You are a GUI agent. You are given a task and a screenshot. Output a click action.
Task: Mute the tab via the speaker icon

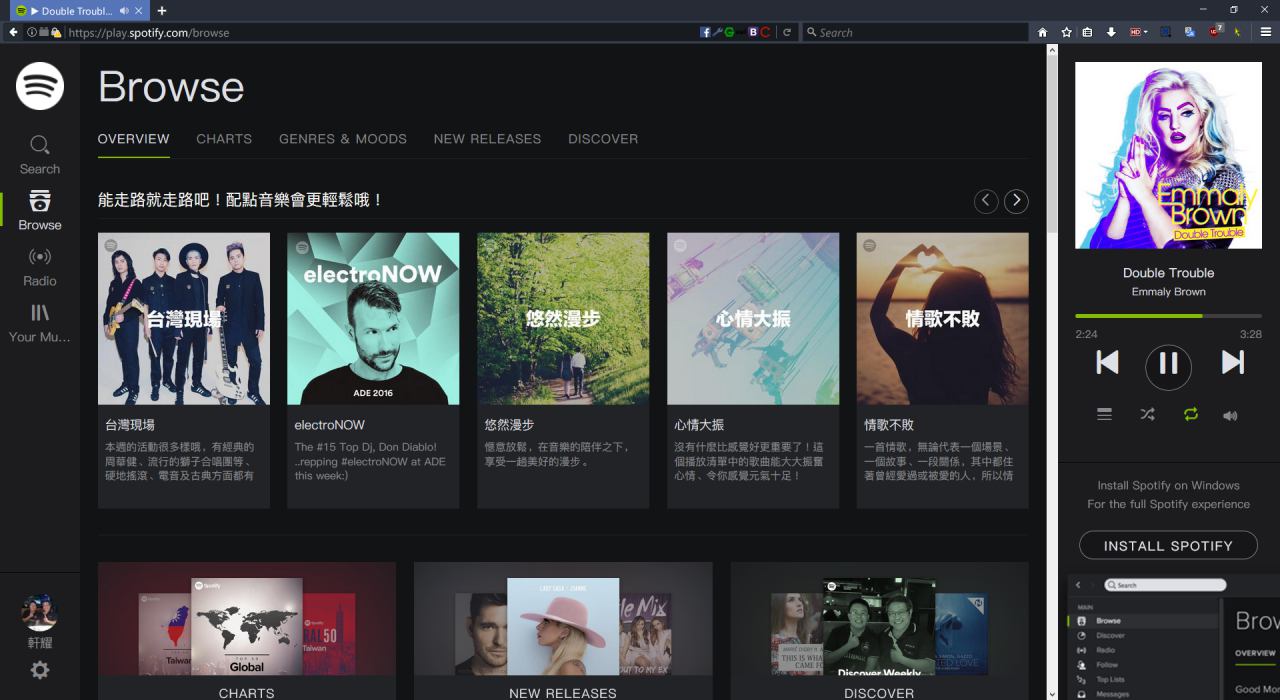click(124, 11)
